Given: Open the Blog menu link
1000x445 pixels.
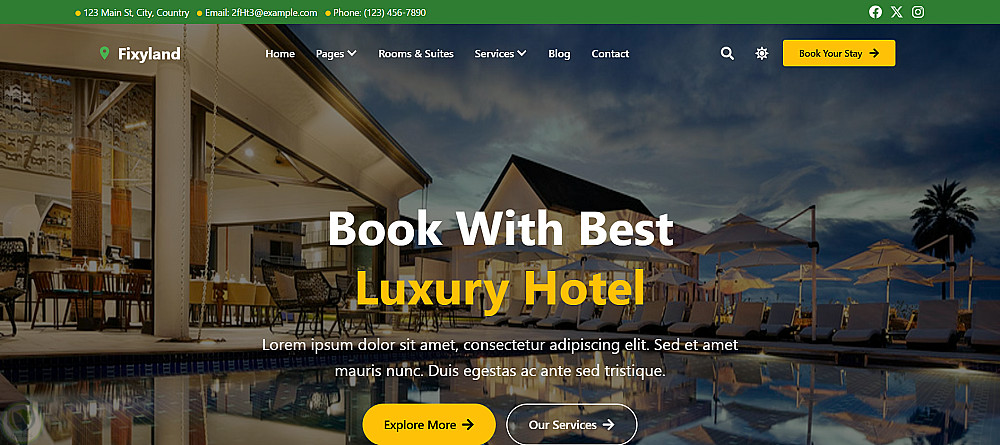Looking at the screenshot, I should click(x=559, y=54).
